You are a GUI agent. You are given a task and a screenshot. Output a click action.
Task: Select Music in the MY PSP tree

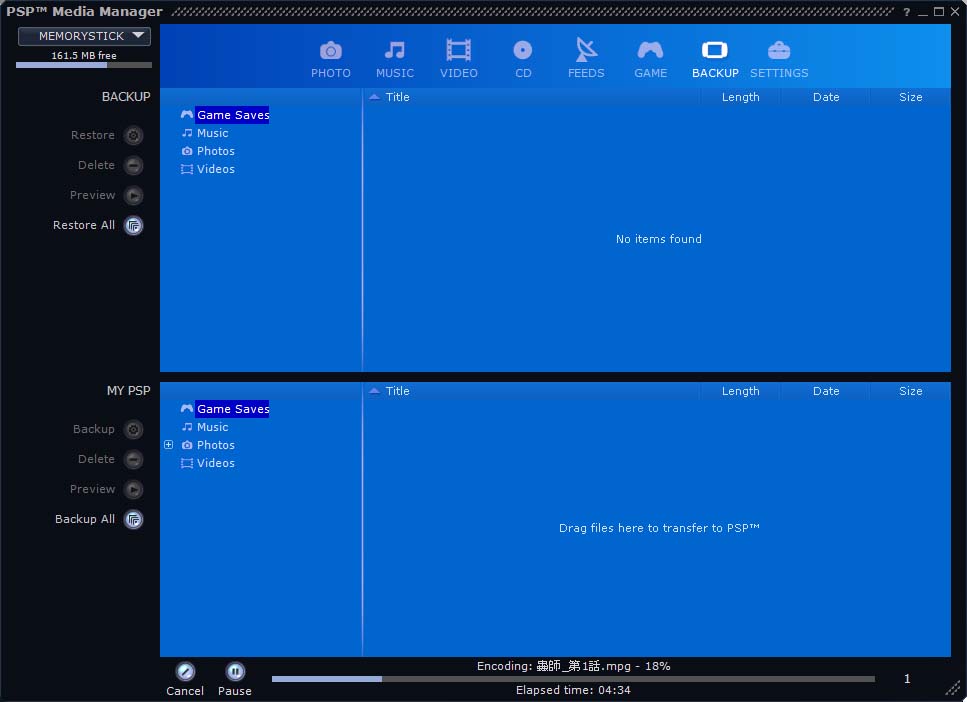click(212, 427)
